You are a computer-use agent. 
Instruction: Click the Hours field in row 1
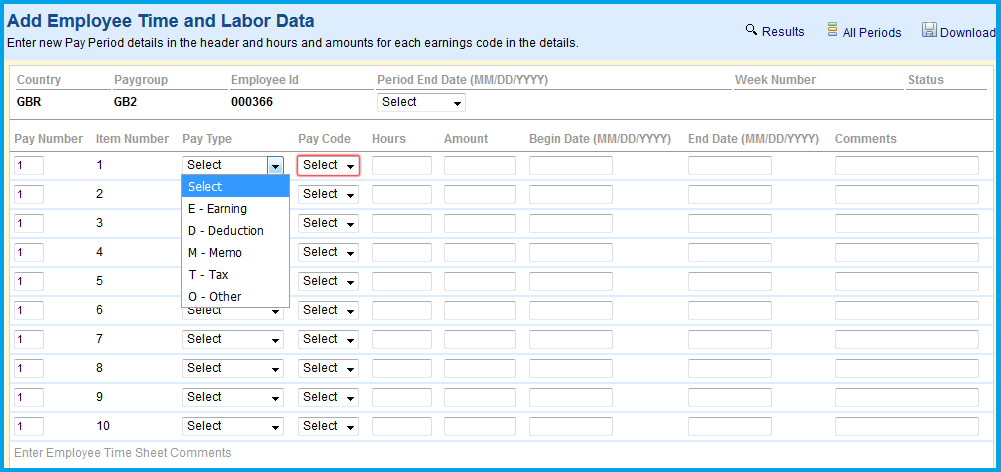coord(401,165)
